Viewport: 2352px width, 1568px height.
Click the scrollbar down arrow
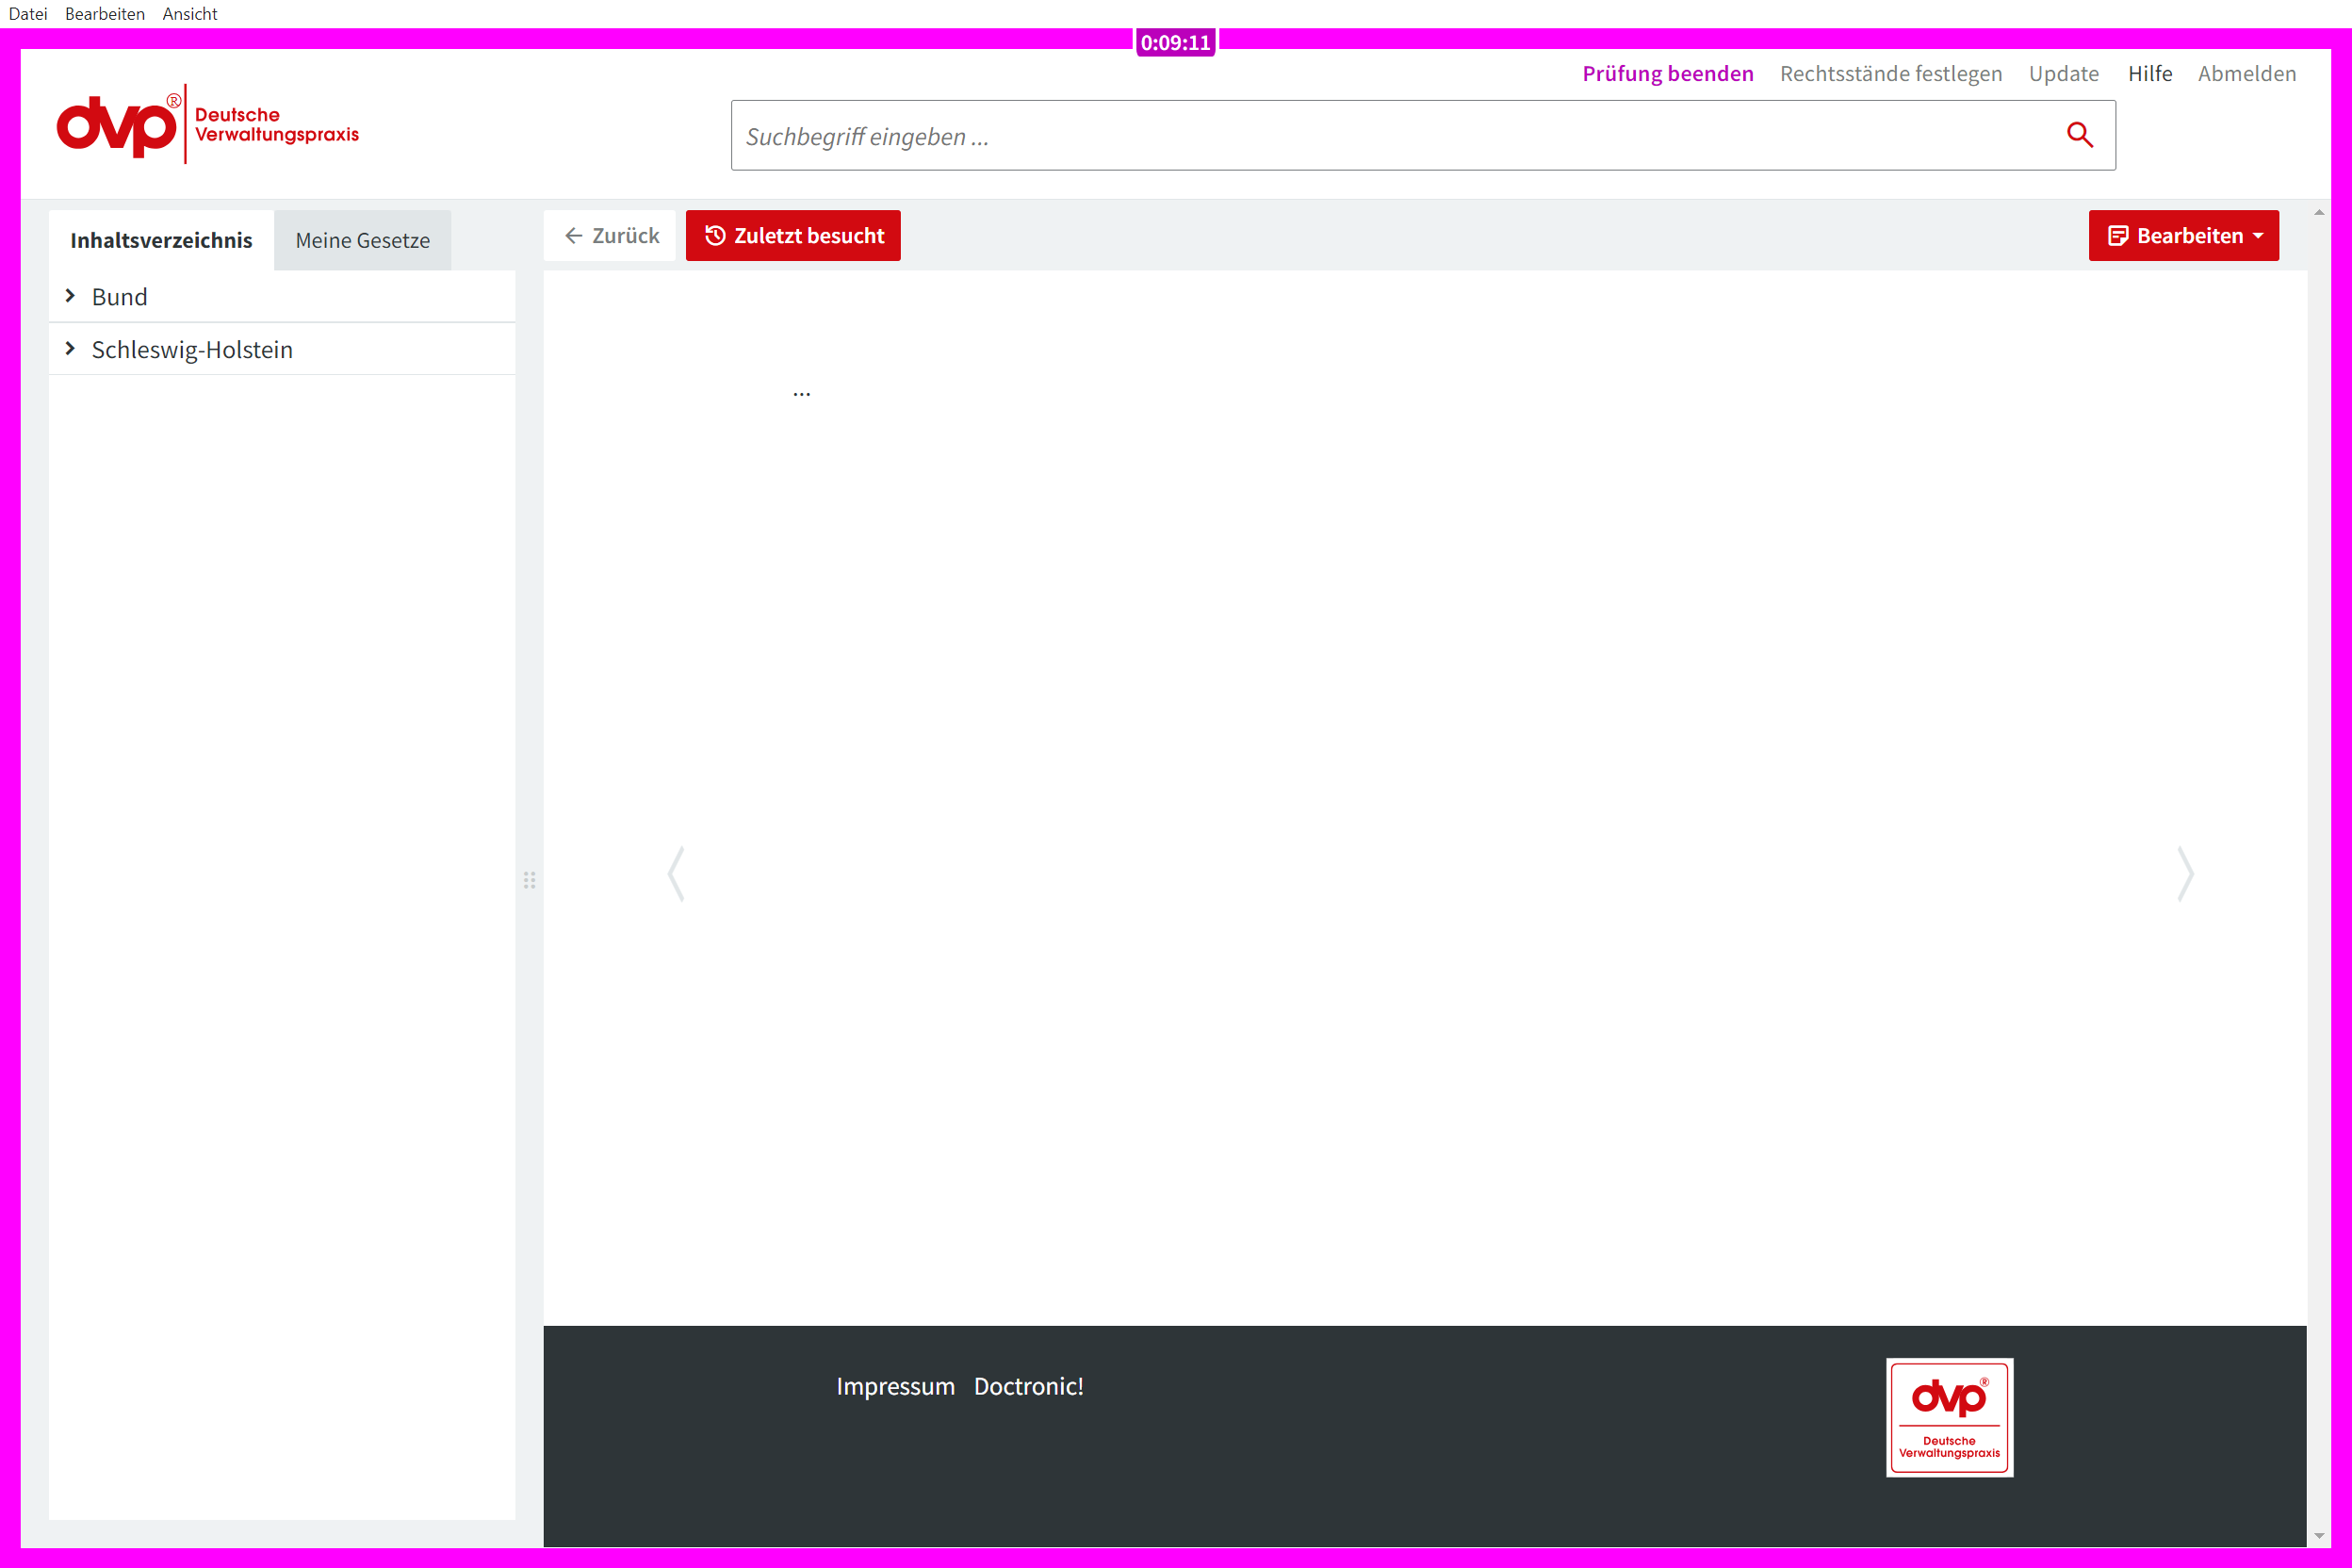coord(2319,1536)
